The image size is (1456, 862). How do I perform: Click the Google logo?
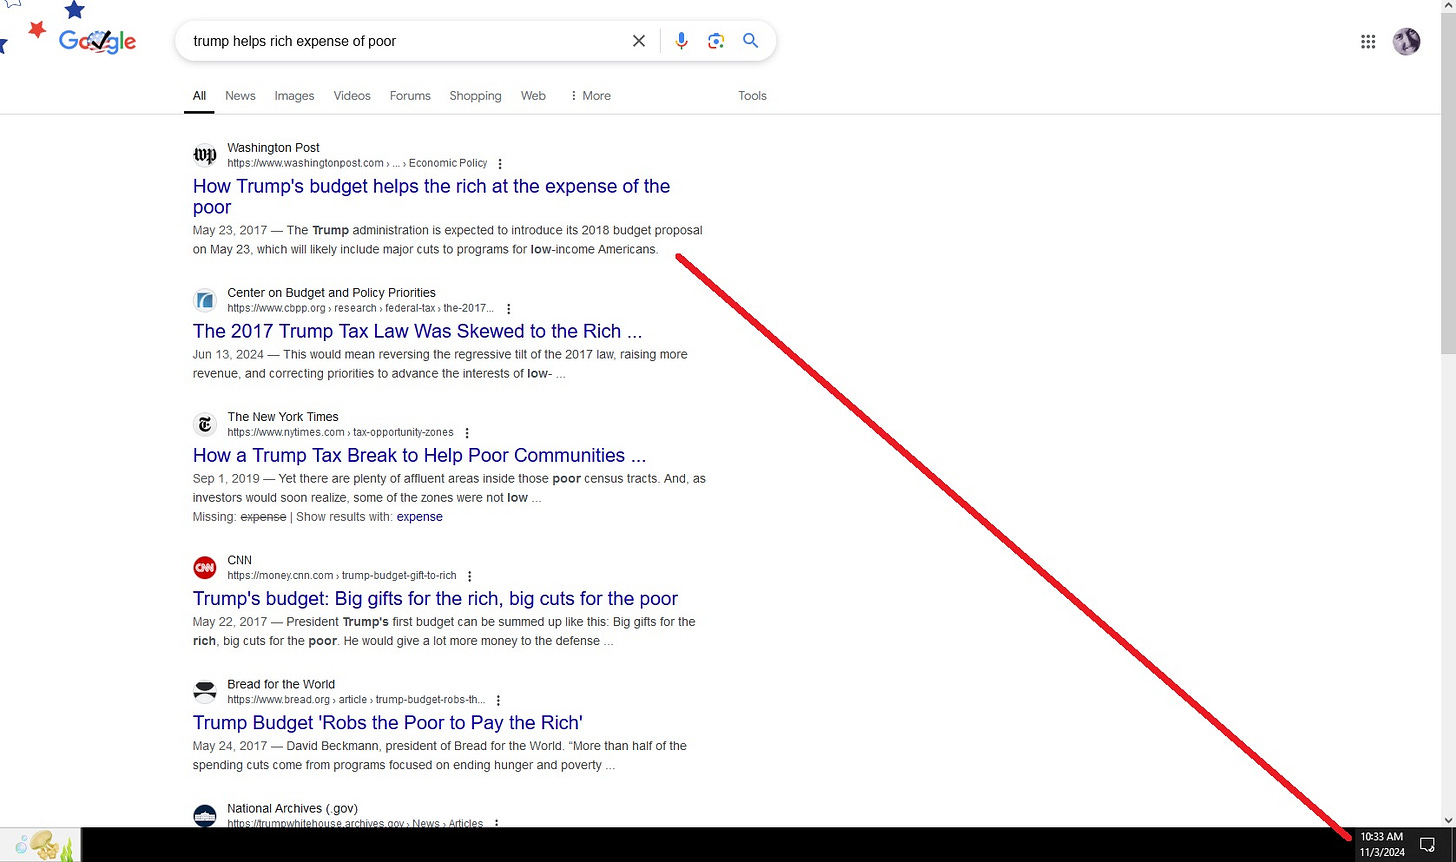97,41
